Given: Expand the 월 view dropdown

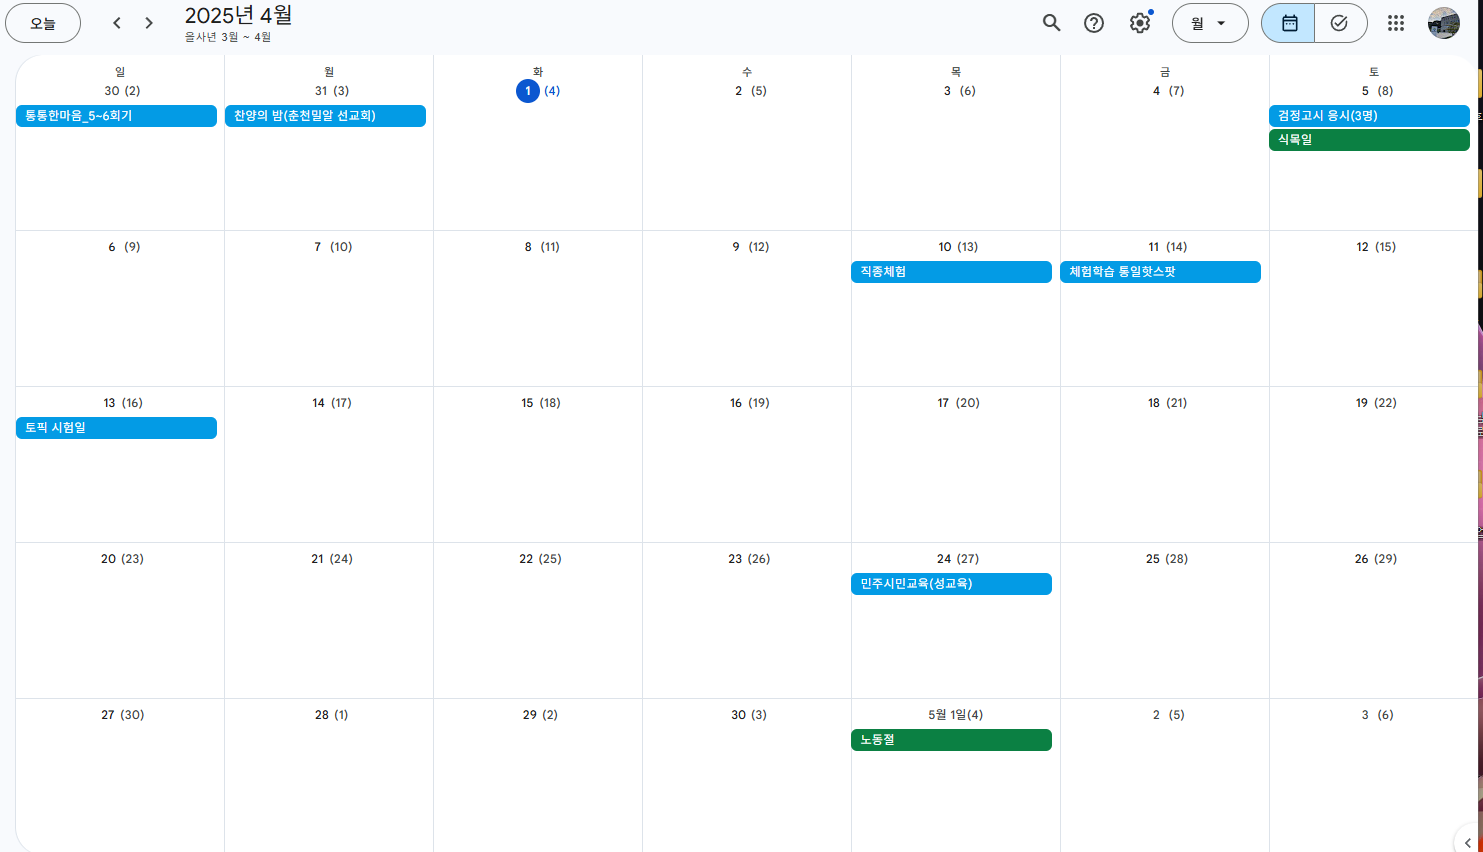Looking at the screenshot, I should click(x=1210, y=23).
